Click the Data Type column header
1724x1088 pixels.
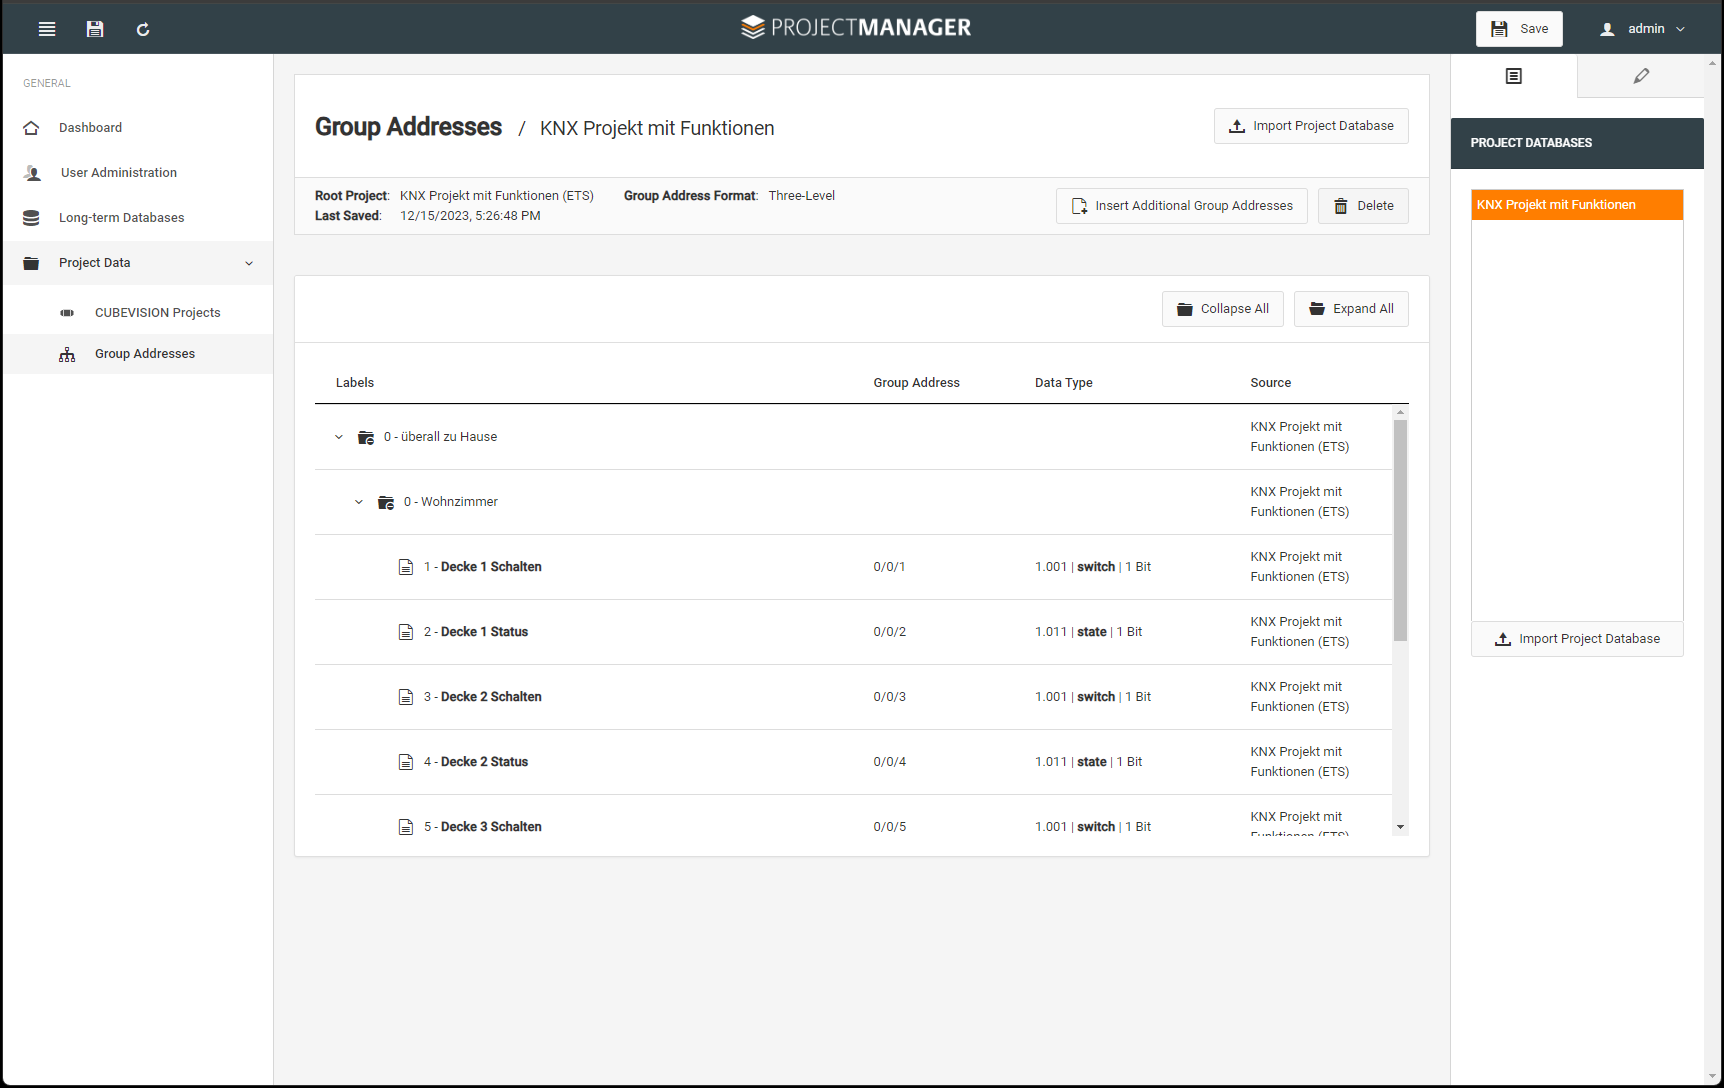[1063, 383]
